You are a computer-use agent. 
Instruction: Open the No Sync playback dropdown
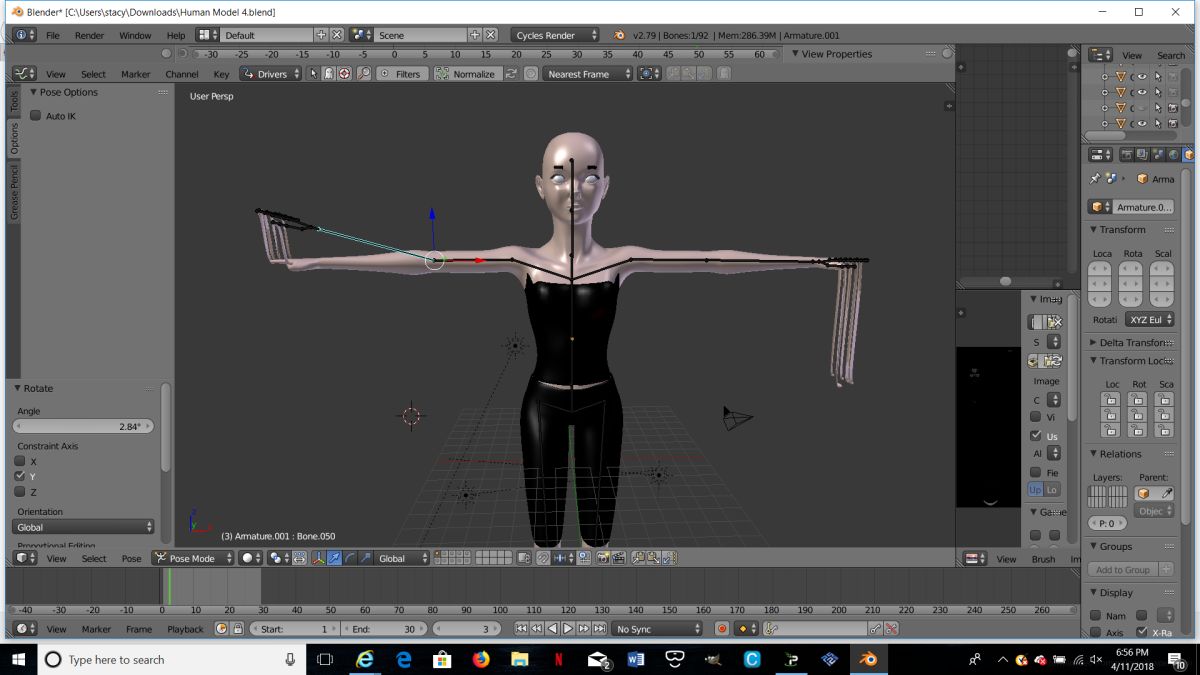tap(658, 629)
